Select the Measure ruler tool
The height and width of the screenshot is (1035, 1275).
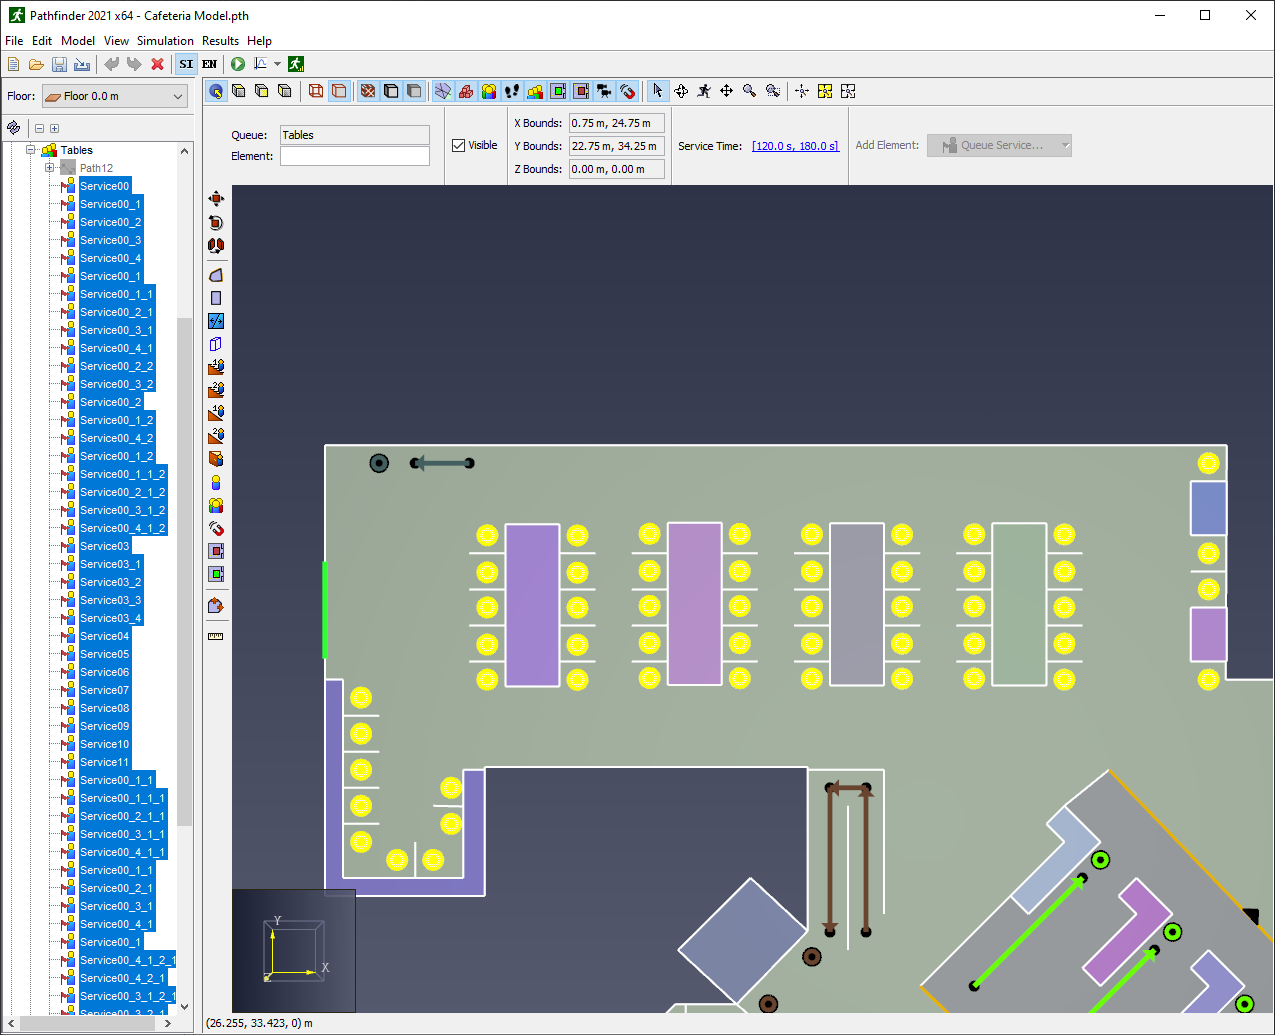click(x=216, y=636)
